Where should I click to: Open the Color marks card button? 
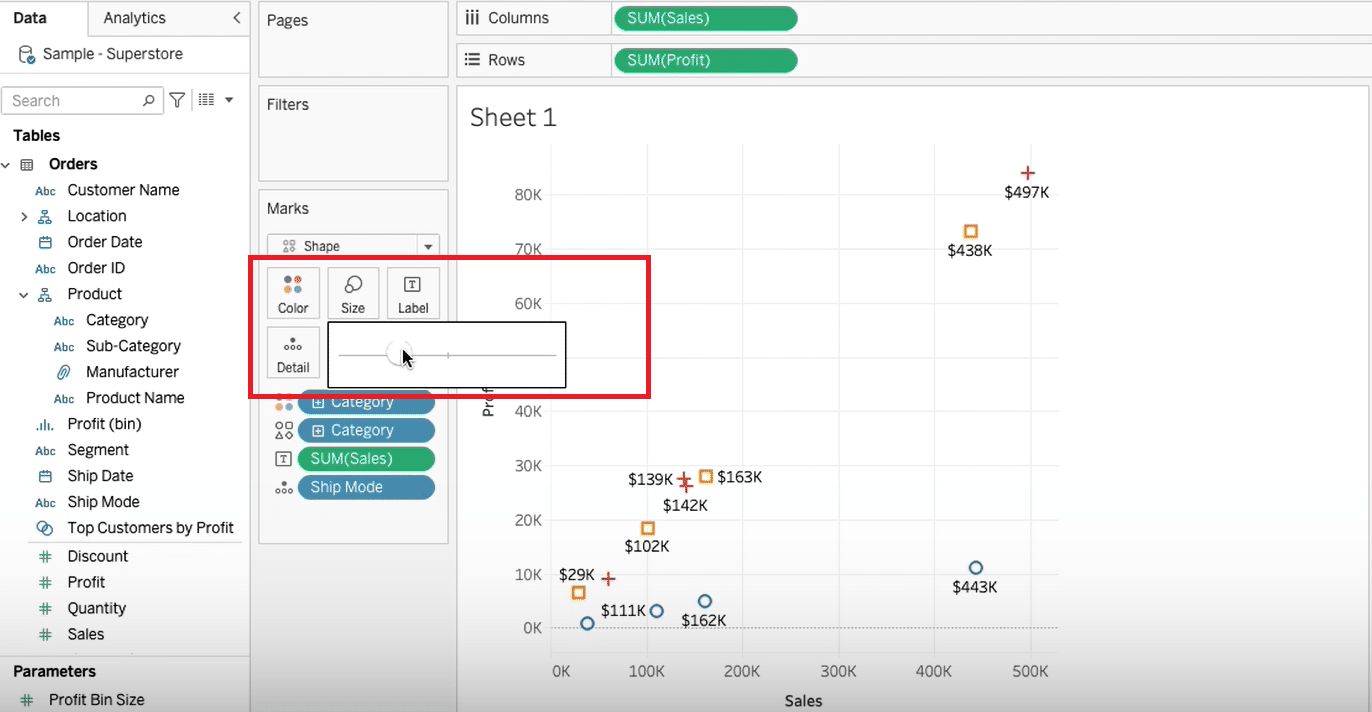coord(293,293)
